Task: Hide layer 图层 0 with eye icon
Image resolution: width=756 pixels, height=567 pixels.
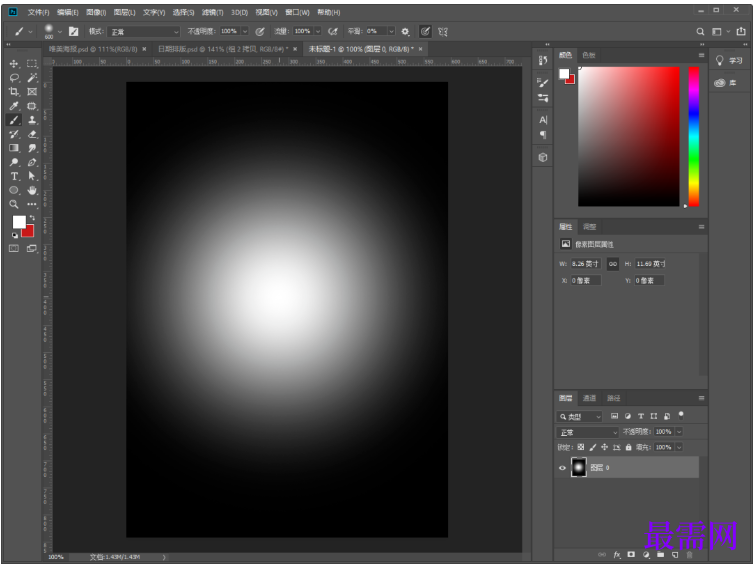Action: point(562,468)
